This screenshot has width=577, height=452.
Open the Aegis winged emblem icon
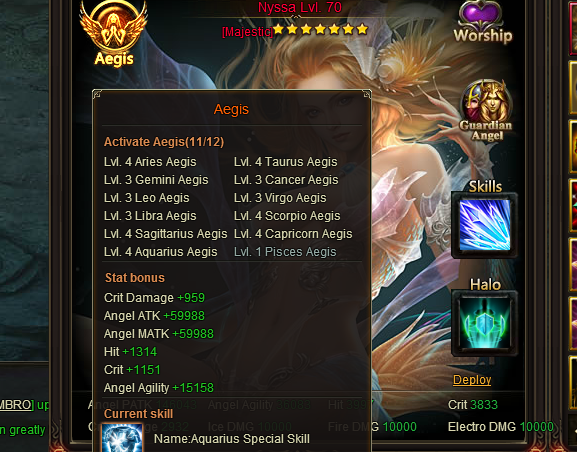pyautogui.click(x=114, y=35)
